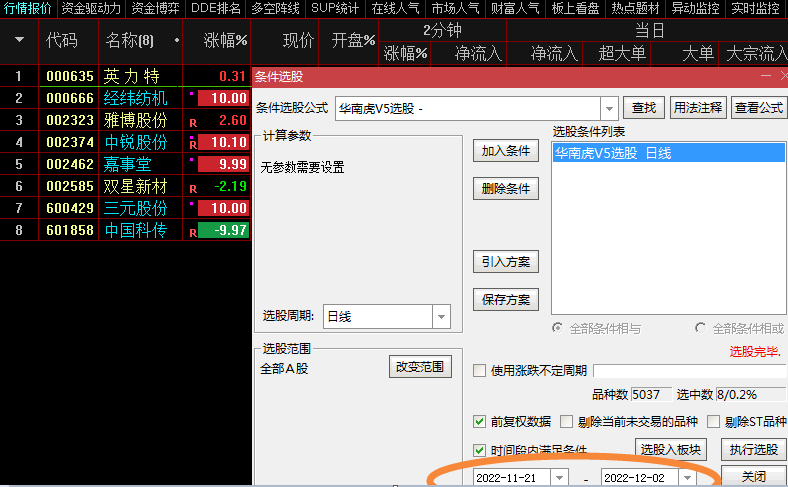This screenshot has width=788, height=487.
Task: Open the table header dropdown triangle
Action: tap(19, 39)
